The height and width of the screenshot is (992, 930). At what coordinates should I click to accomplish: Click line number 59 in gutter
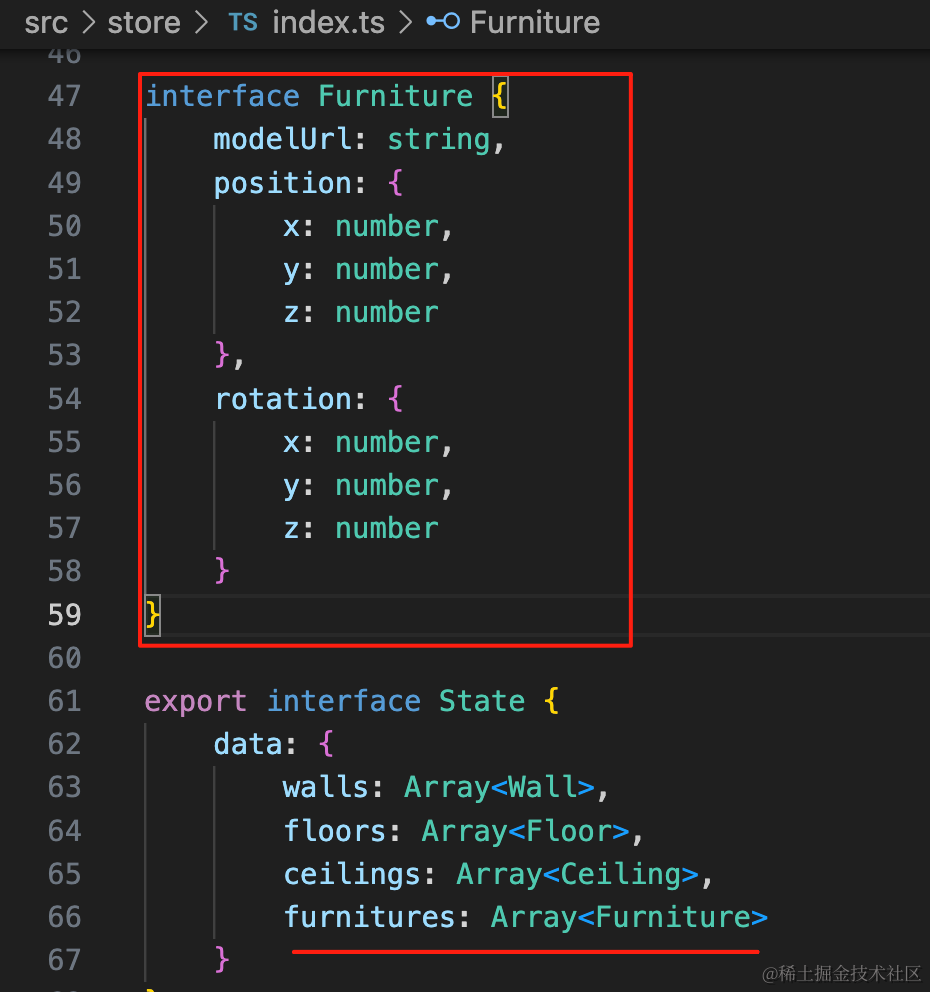65,615
